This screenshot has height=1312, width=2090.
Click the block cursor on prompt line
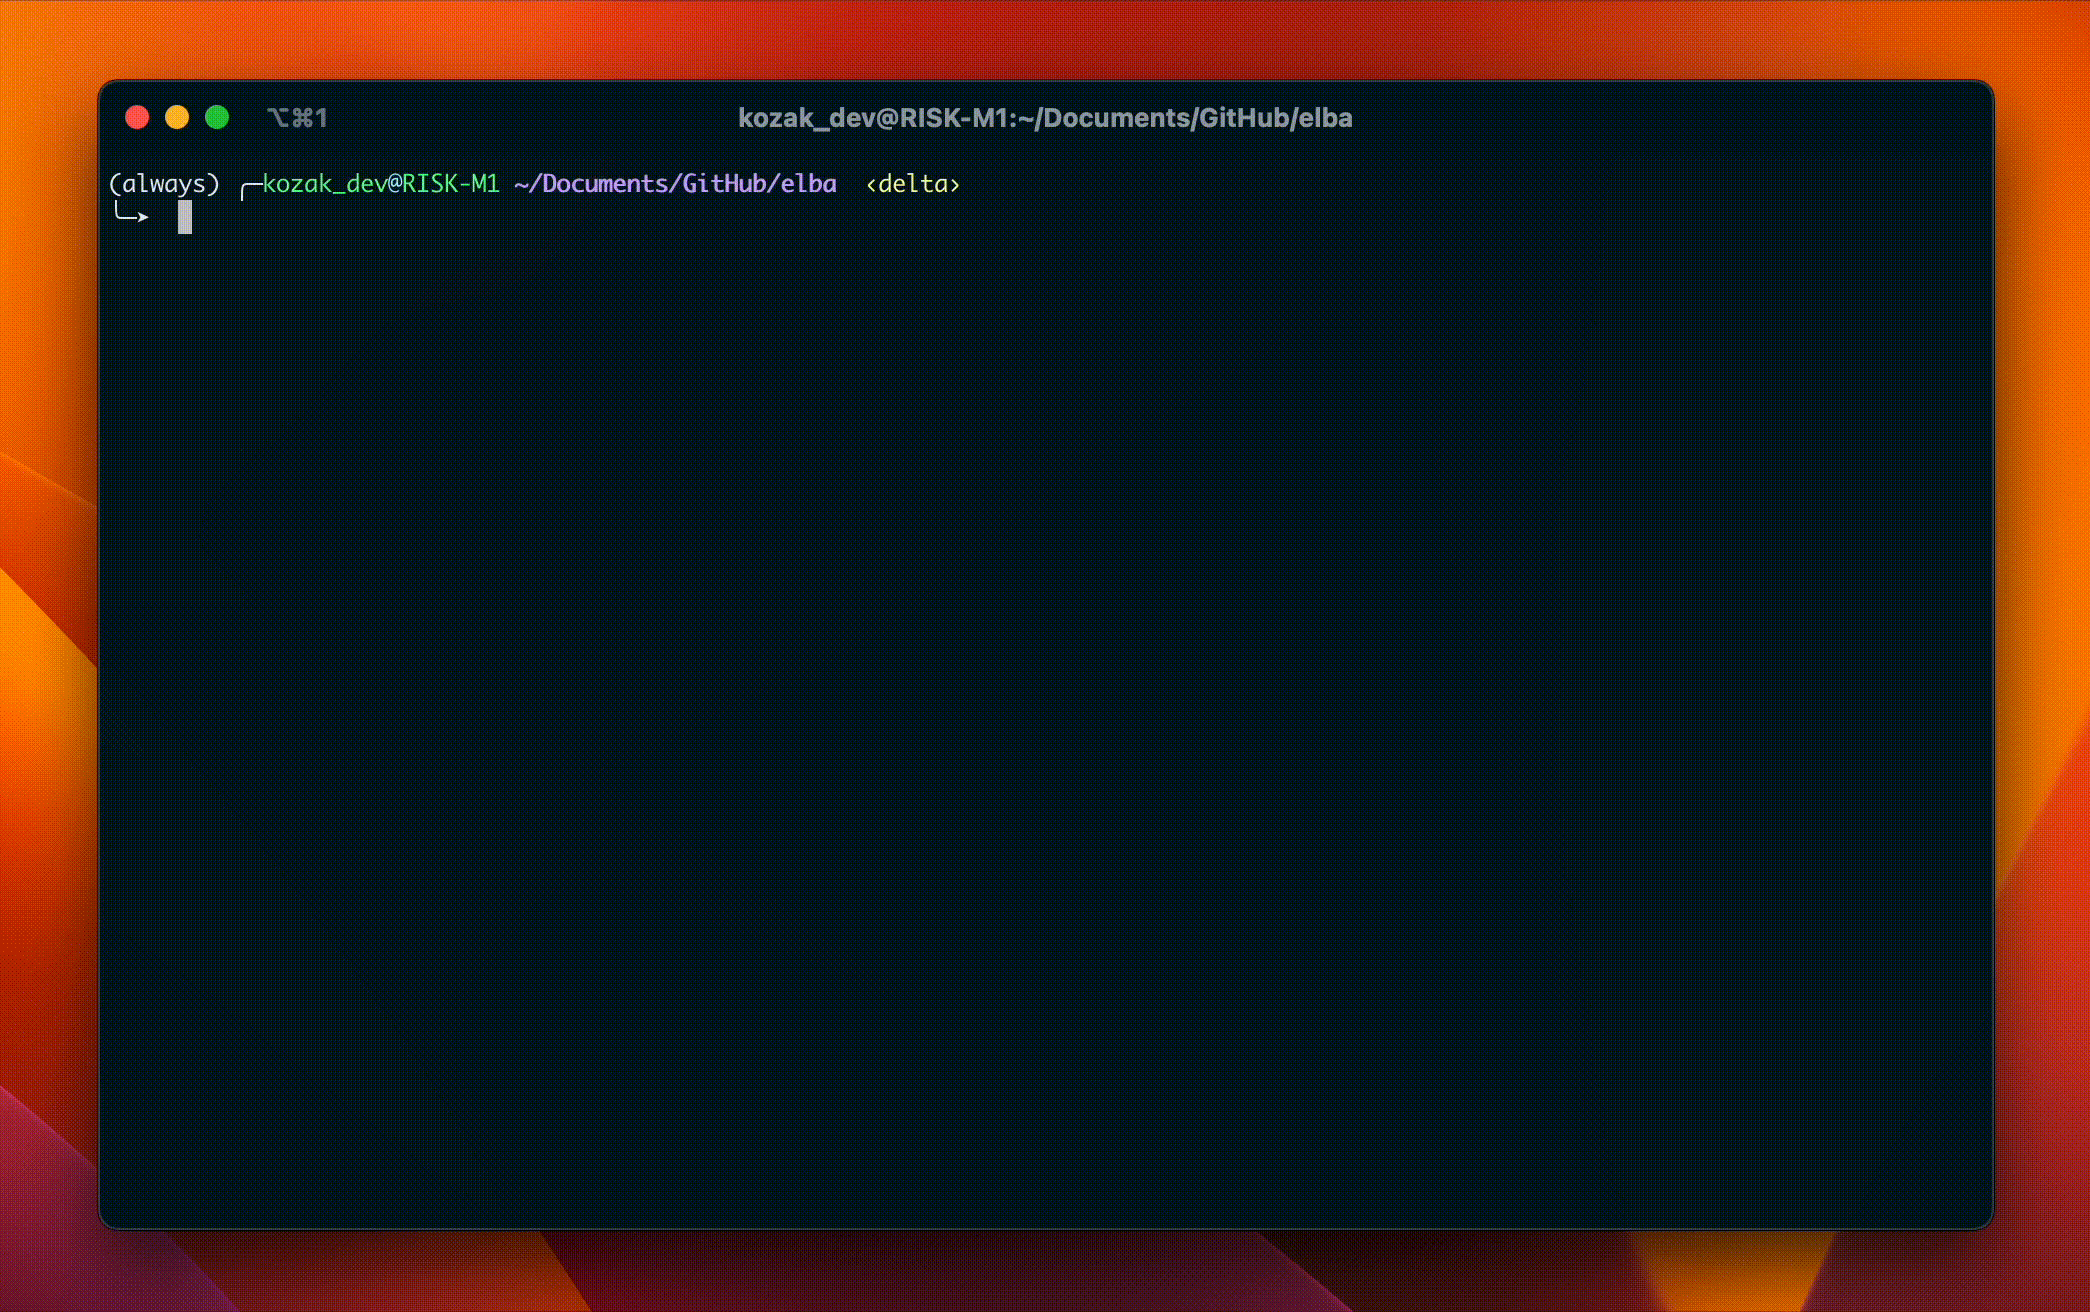(185, 217)
